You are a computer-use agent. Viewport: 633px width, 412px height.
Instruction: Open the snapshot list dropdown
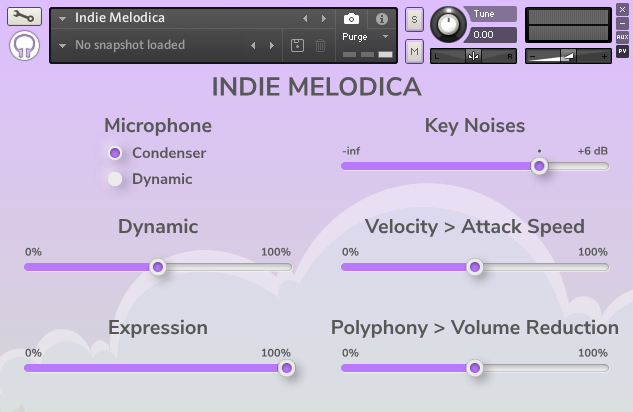point(63,45)
